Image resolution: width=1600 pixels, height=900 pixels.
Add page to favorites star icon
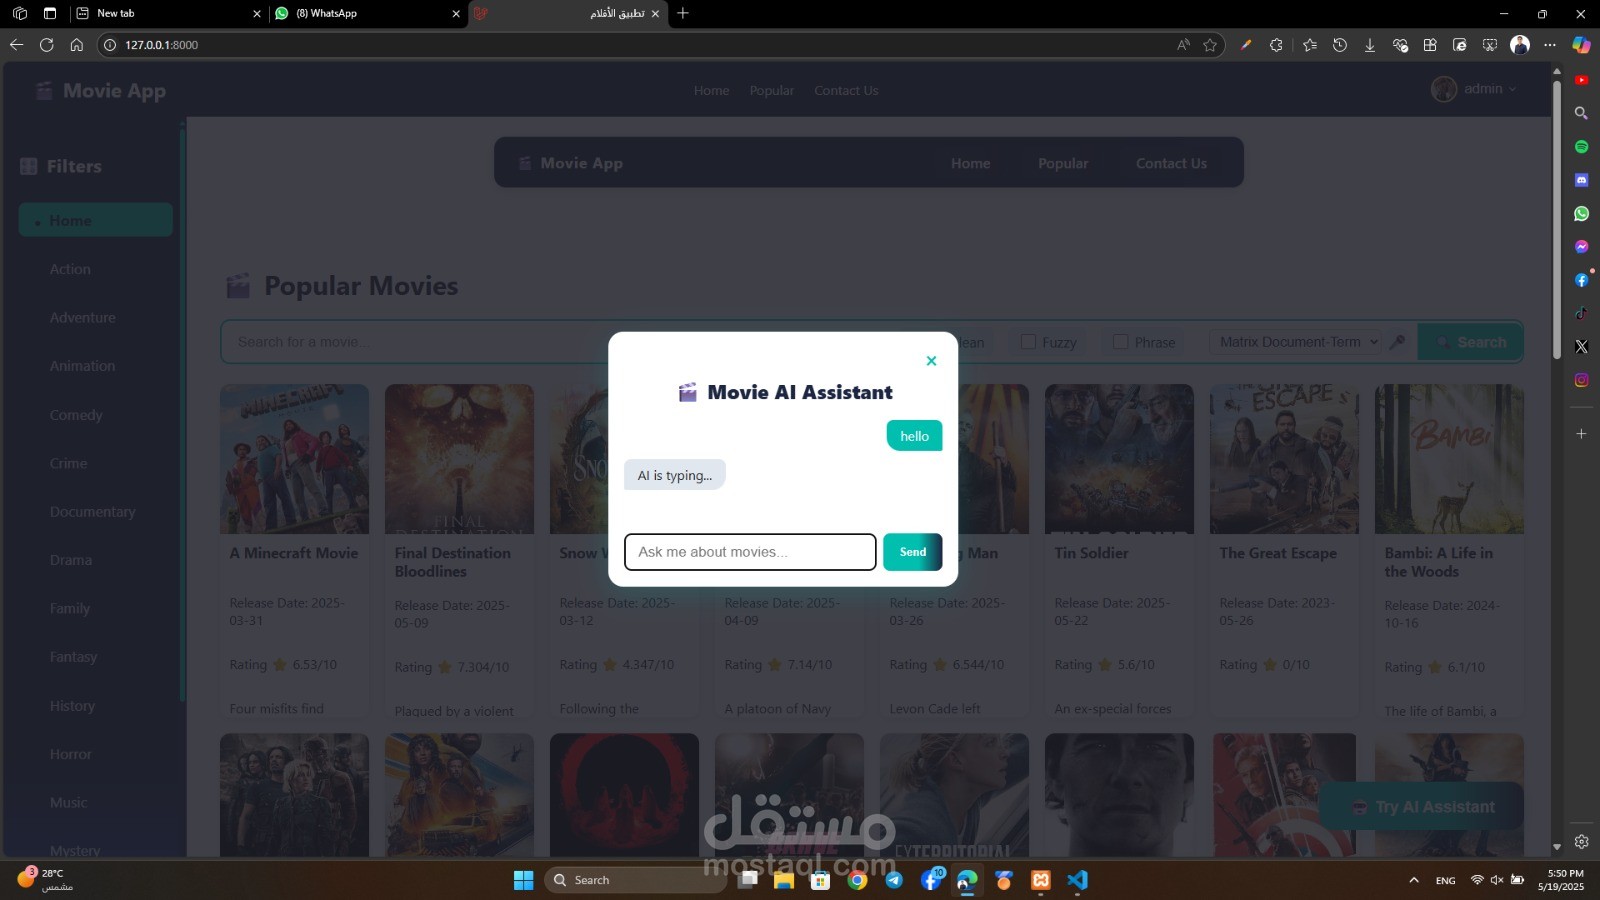(1210, 45)
